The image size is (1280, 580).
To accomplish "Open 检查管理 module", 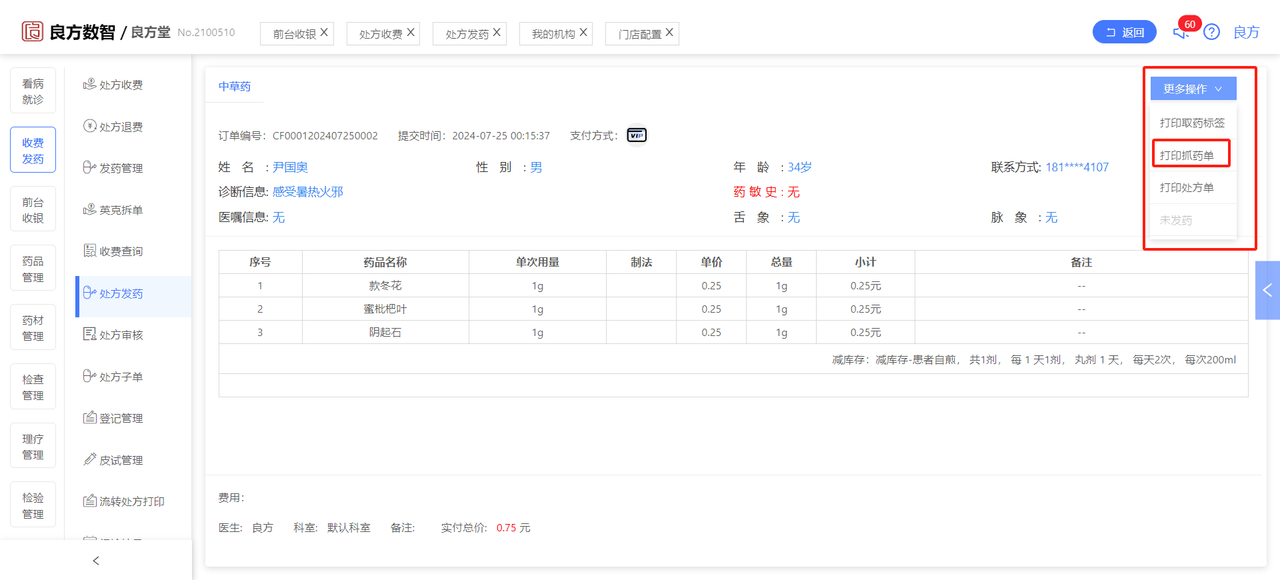I will 33,388.
